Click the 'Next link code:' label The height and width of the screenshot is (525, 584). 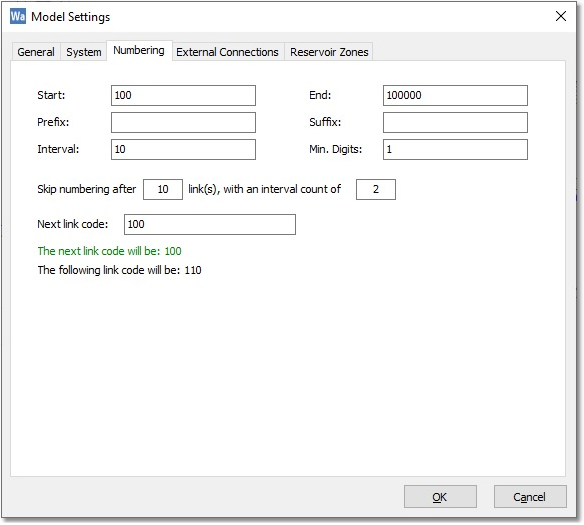[73, 224]
